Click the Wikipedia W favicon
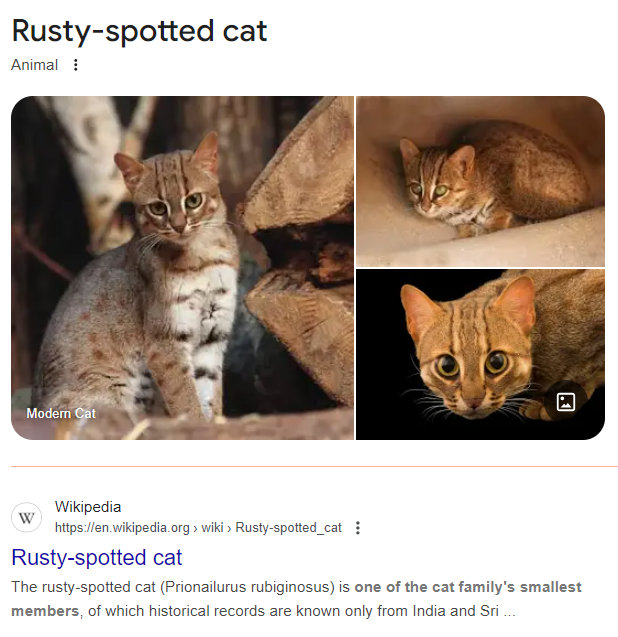 pyautogui.click(x=26, y=517)
